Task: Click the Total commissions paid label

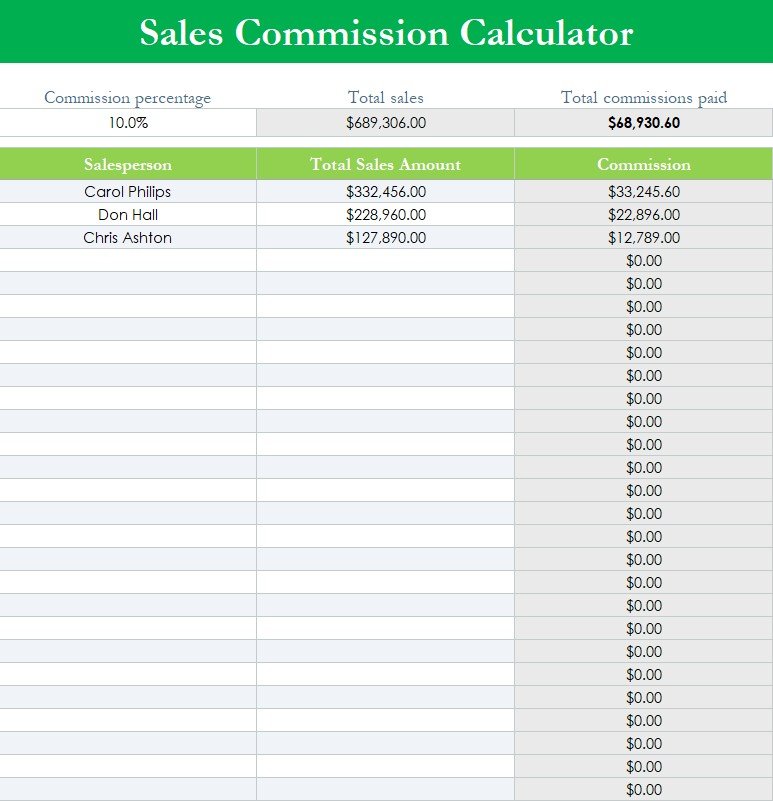Action: click(x=644, y=97)
